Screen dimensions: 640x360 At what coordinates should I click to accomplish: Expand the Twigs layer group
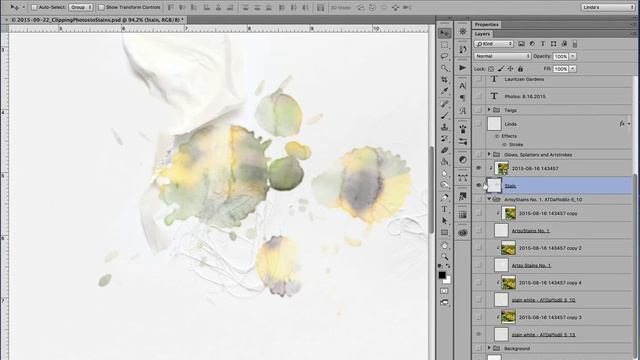point(489,110)
